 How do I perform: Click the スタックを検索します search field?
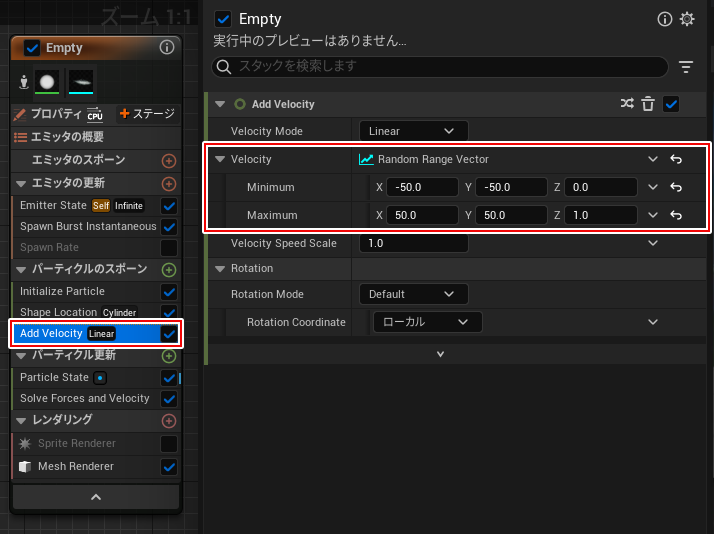[x=440, y=67]
